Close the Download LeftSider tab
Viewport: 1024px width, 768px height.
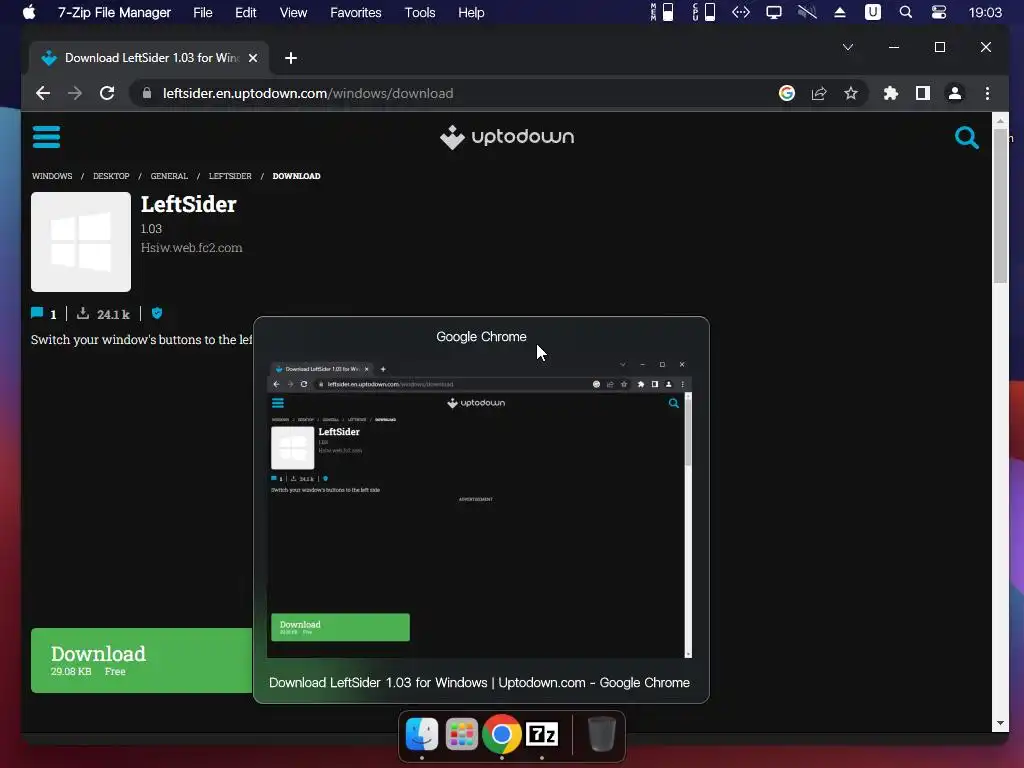[253, 58]
